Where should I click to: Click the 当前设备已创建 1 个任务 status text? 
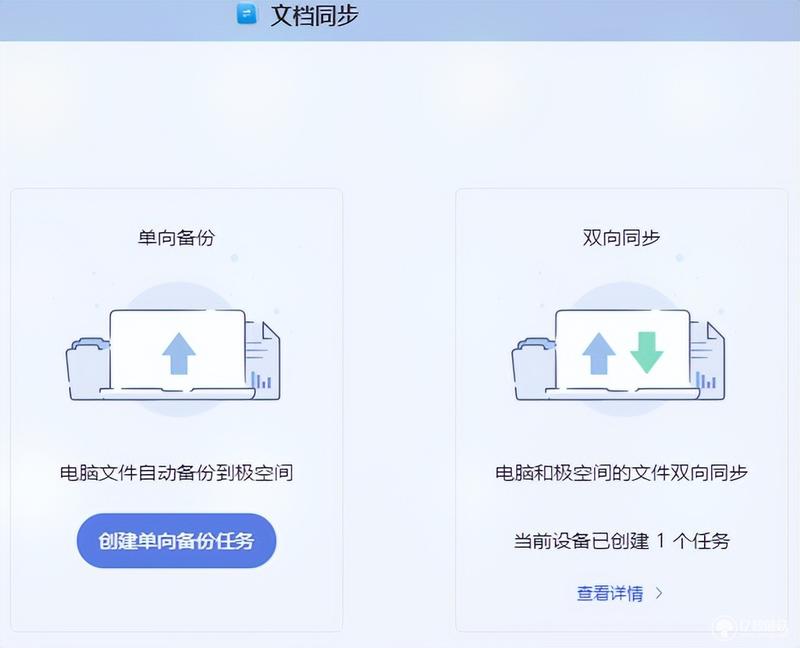click(x=621, y=541)
